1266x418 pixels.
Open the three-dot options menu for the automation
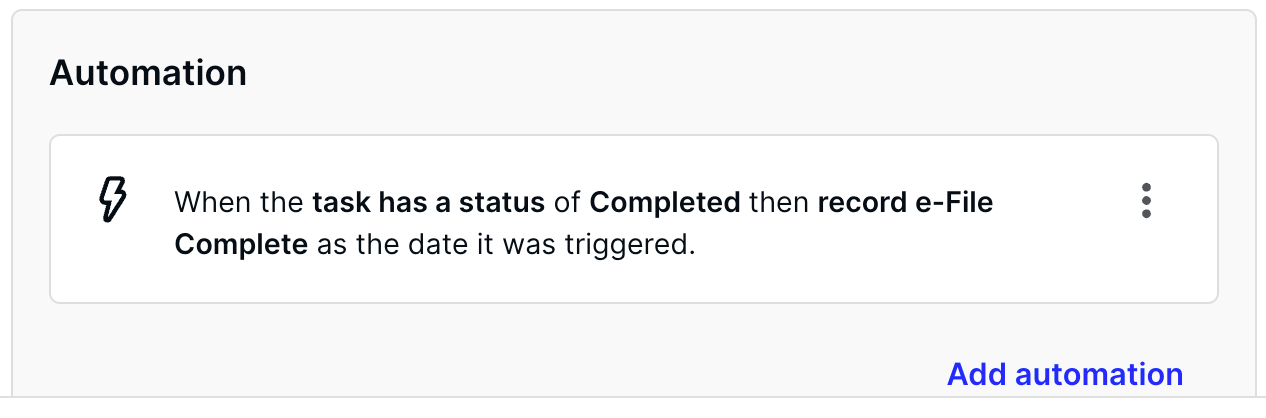[1146, 201]
